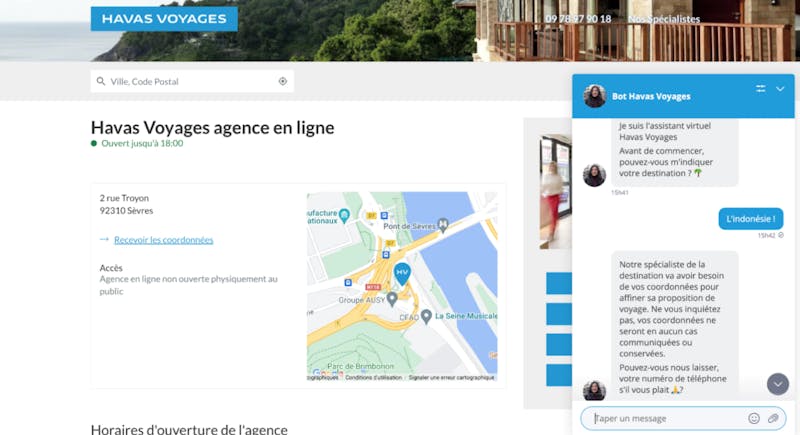
Task: Click the arrow icon before Recevoir les coordonnées
Action: [x=104, y=239]
